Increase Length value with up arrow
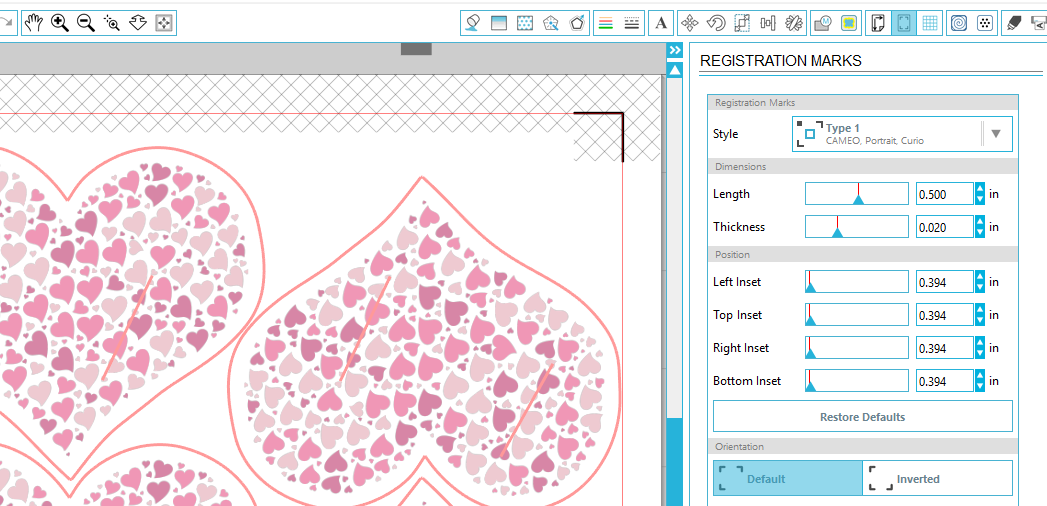Viewport: 1047px width, 506px height. [980, 189]
